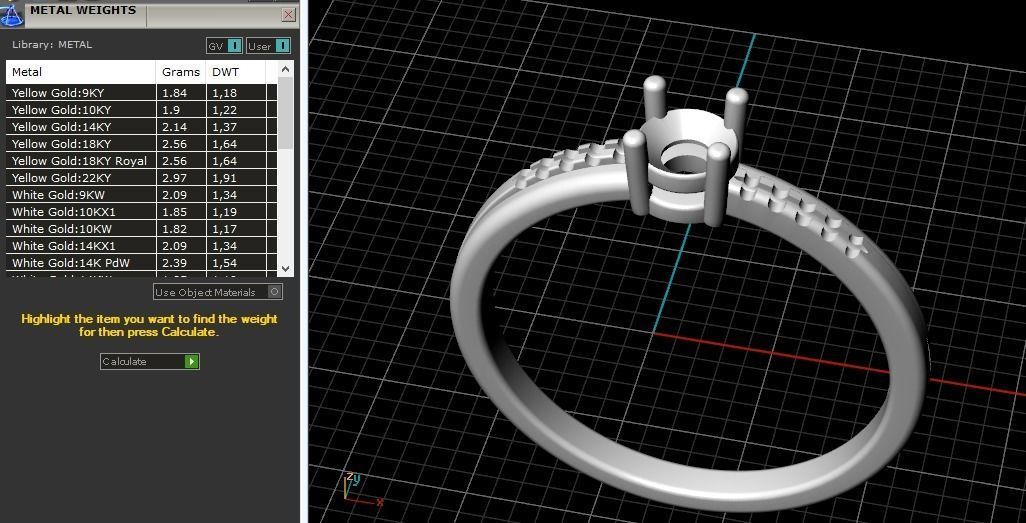Click the 1,54 DWT value for 14K PdW
The width and height of the screenshot is (1026, 523).
click(224, 262)
